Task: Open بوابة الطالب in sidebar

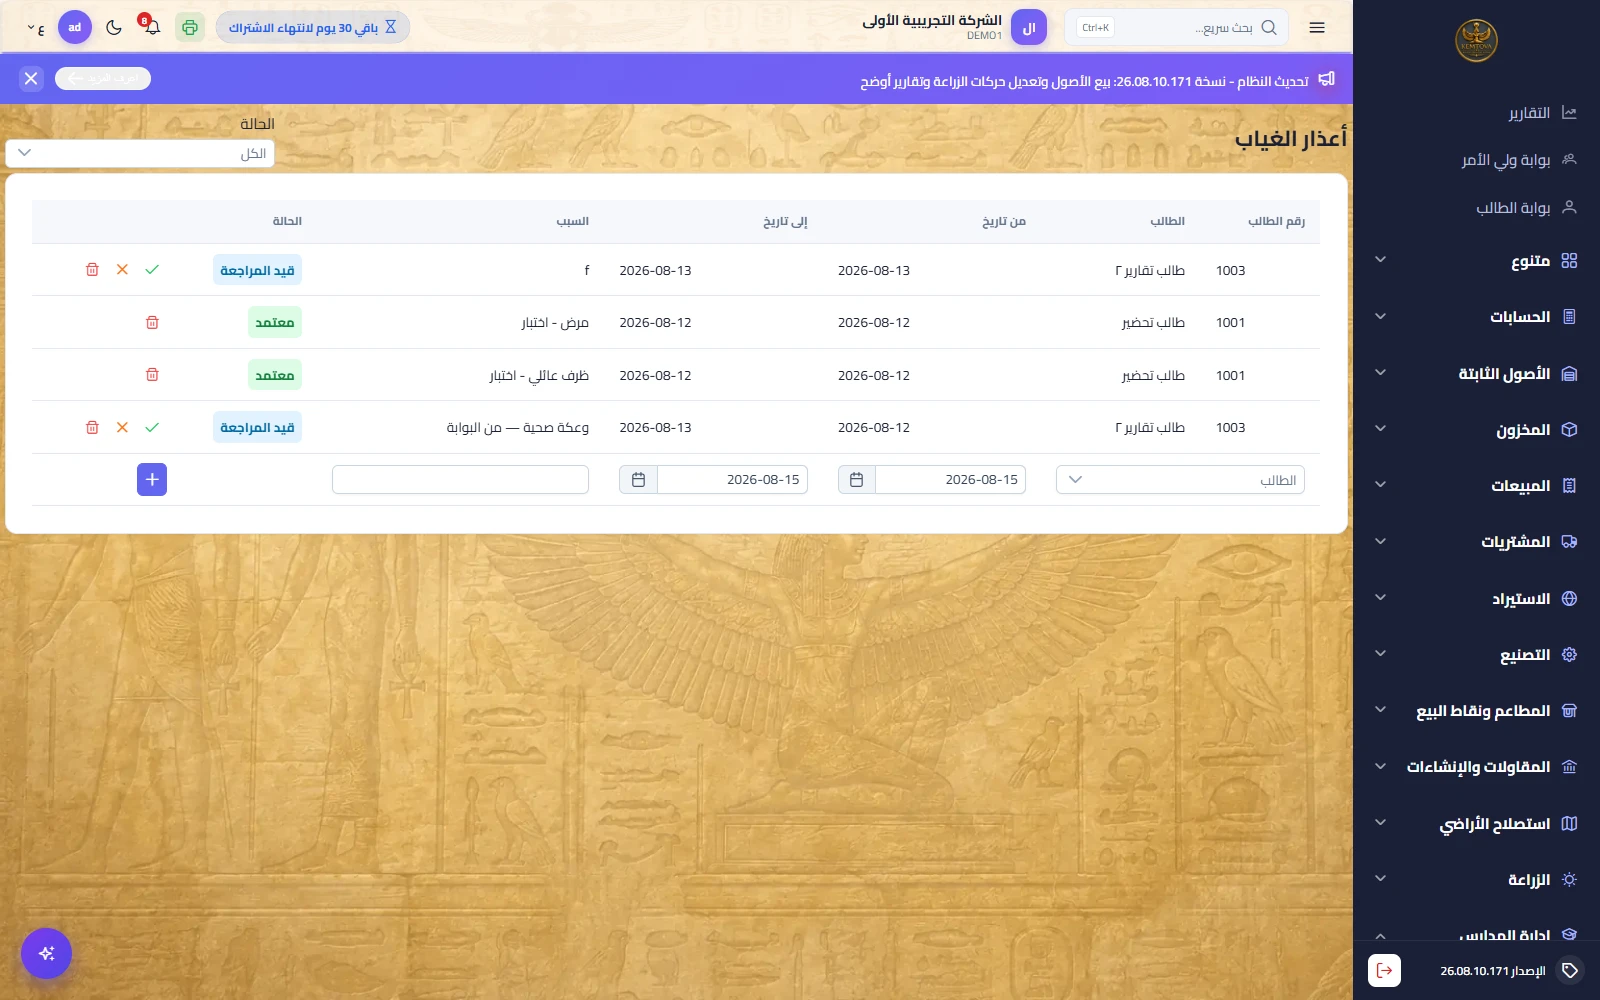Action: [1476, 207]
